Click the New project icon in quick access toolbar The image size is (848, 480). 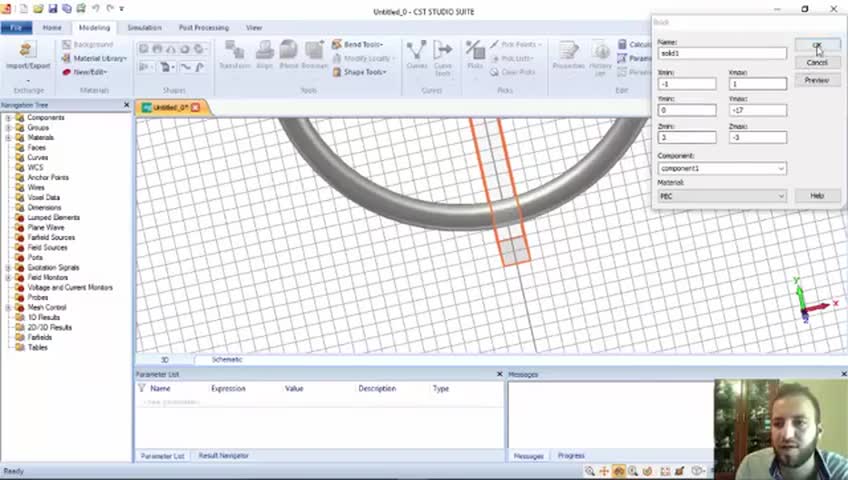pos(24,9)
